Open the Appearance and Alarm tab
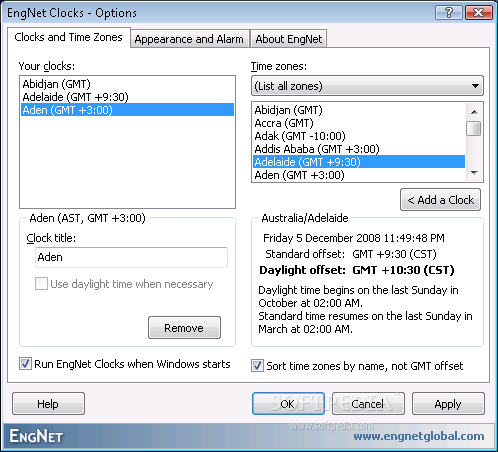This screenshot has width=498, height=452. [189, 39]
